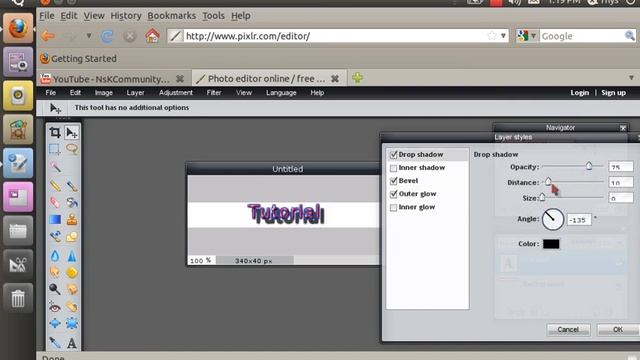Select the Color Picker eyedropper tool

[x=55, y=342]
